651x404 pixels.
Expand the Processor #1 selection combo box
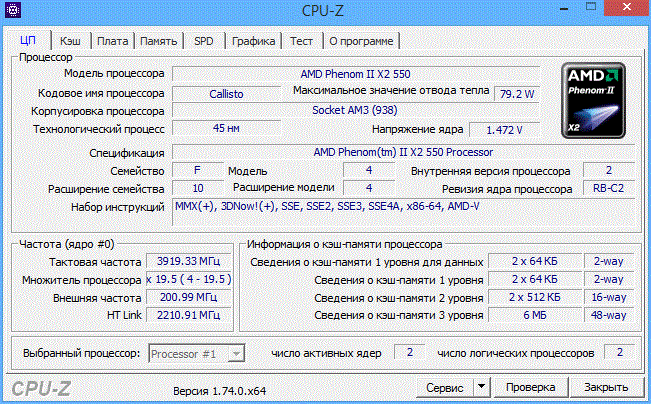[196, 354]
